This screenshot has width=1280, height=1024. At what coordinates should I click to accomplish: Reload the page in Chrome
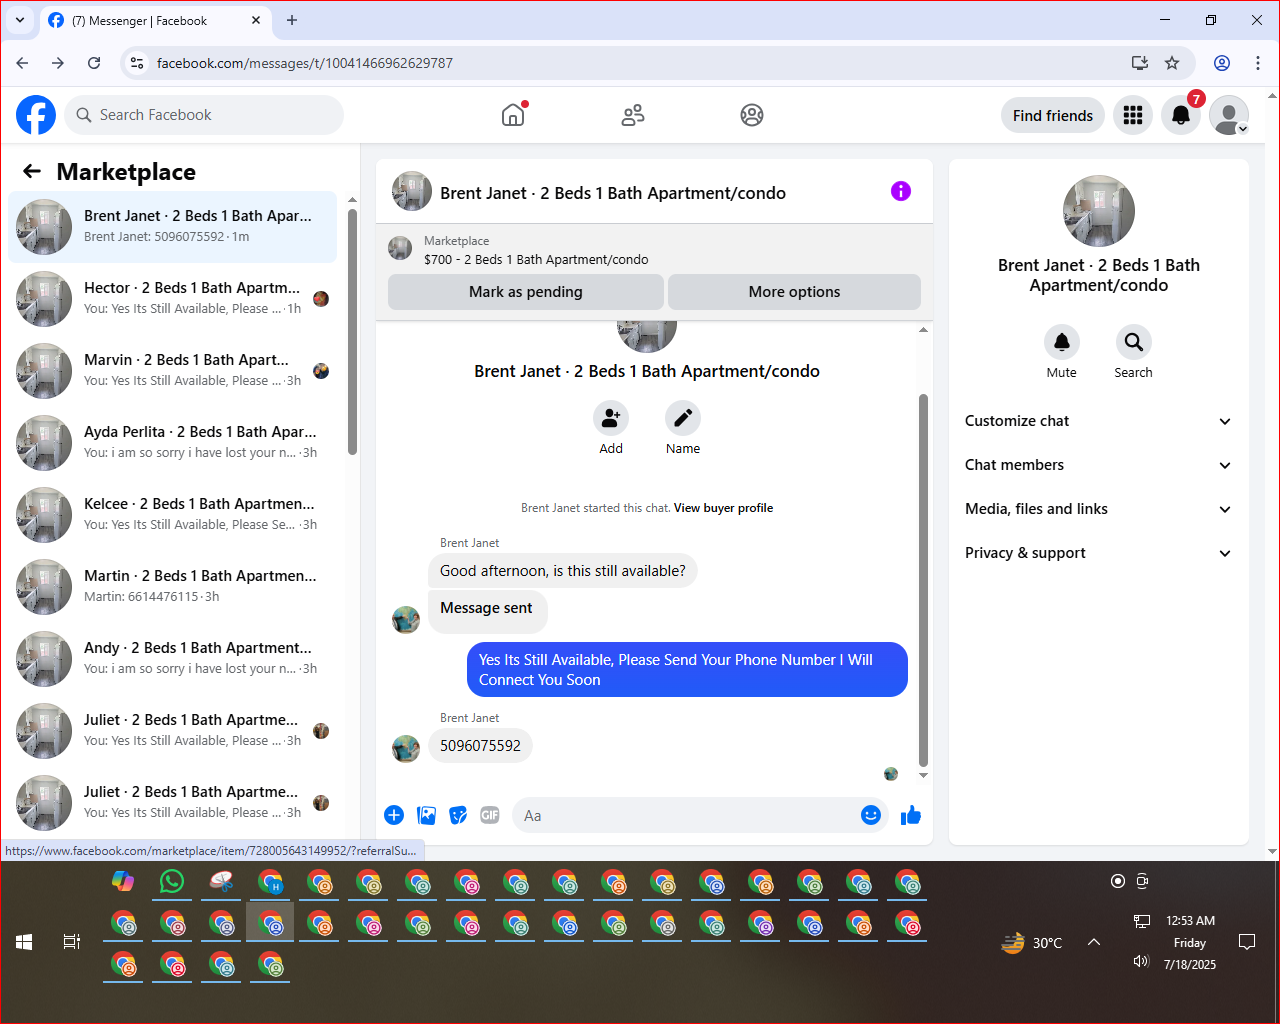click(x=94, y=63)
